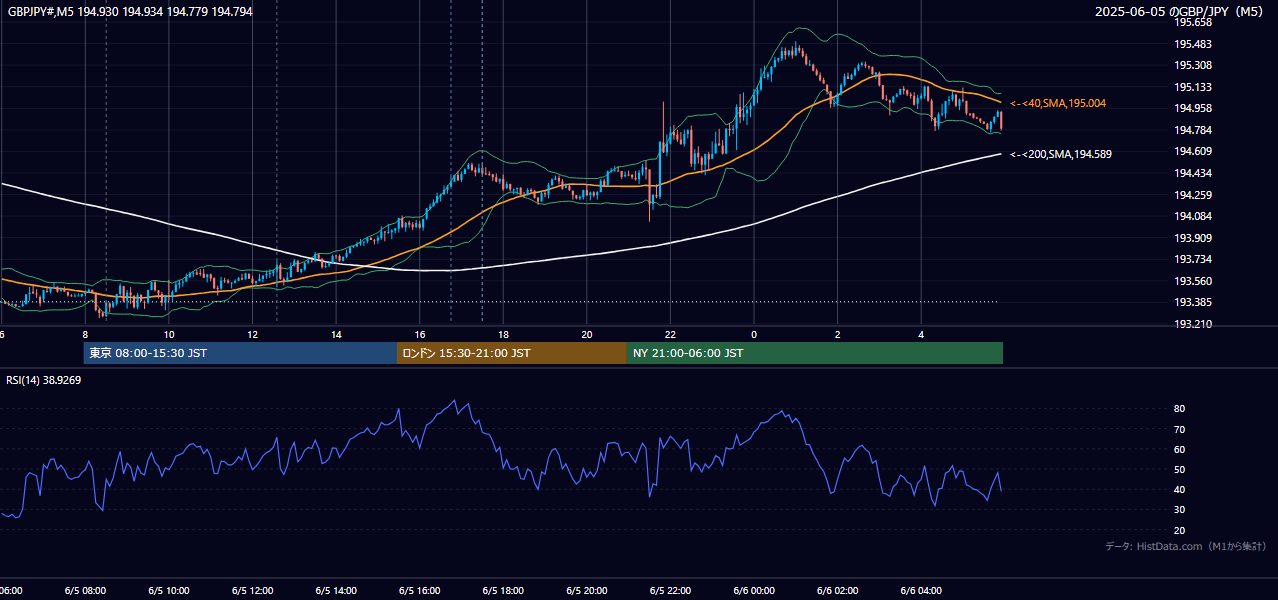Click price axis value 195.308

coord(1193,65)
